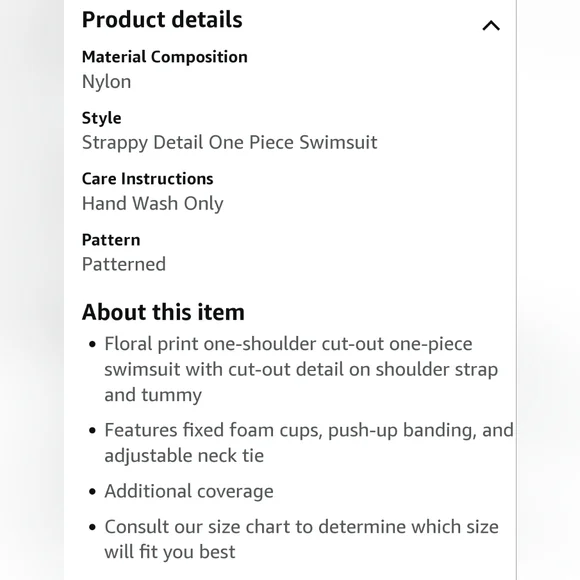Click the 'and tummy' text line
Screen dimensions: 580x580
(x=153, y=395)
